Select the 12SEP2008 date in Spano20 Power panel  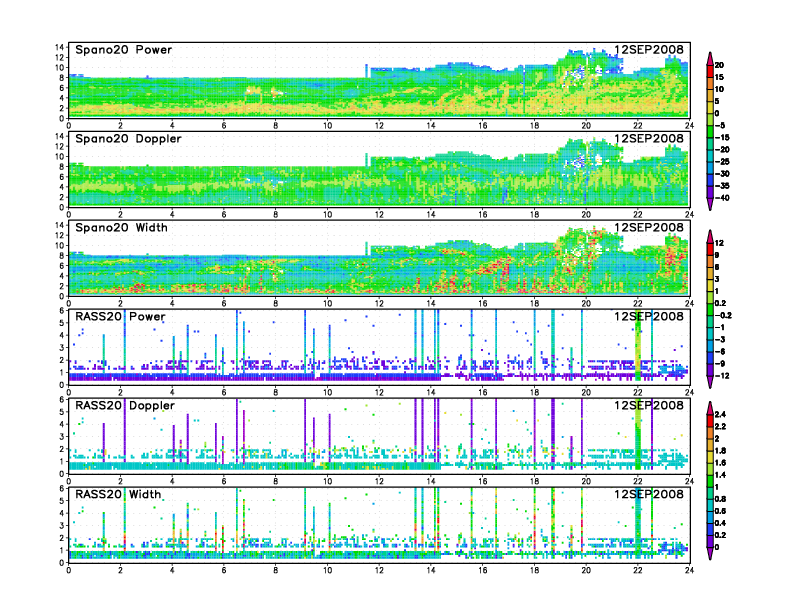[x=649, y=49]
